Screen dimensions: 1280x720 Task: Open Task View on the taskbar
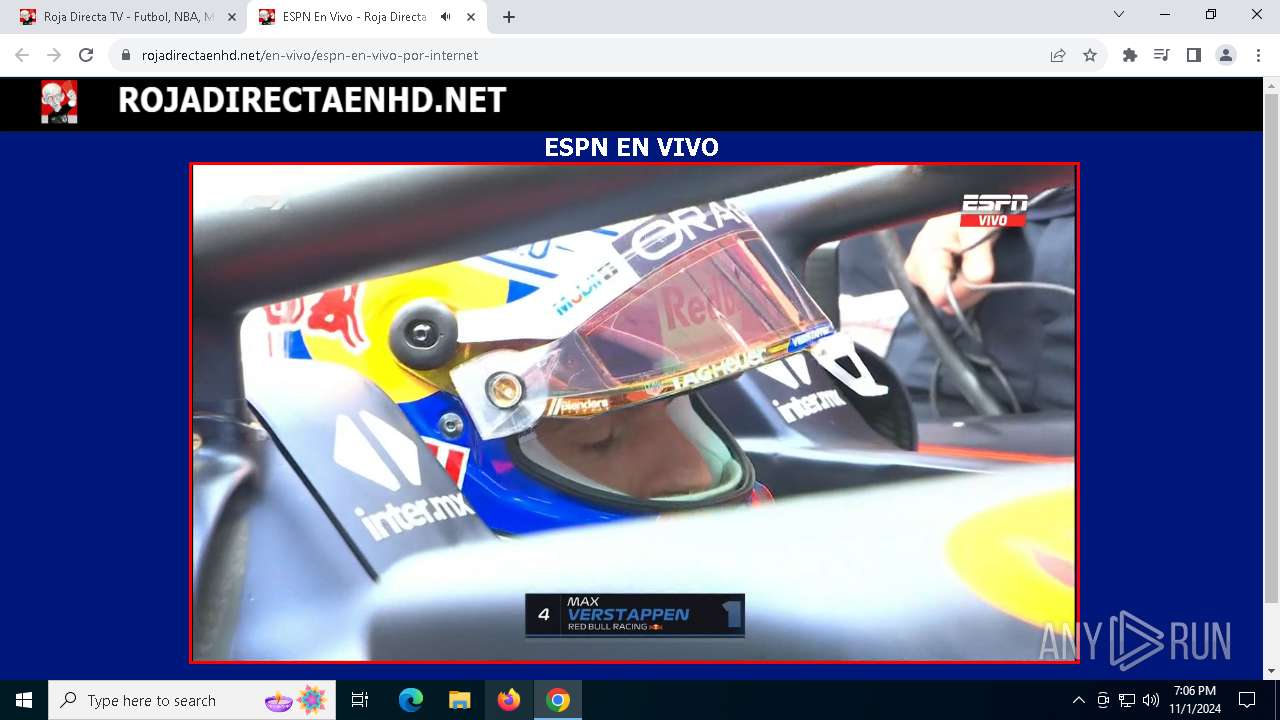click(360, 700)
